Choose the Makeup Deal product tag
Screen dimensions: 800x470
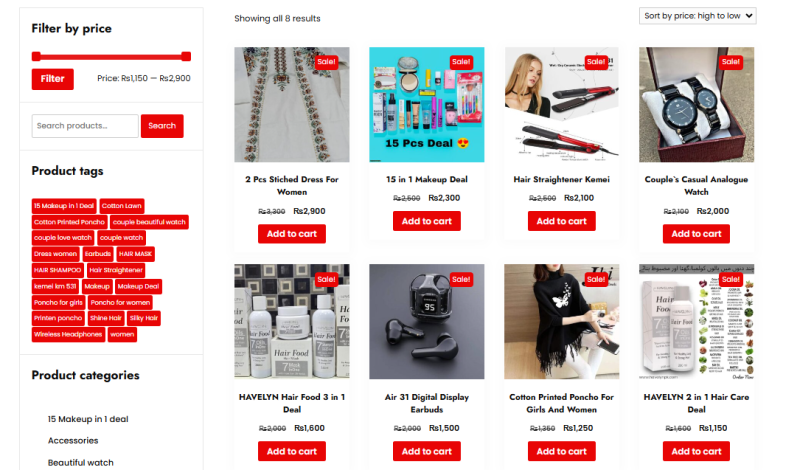(x=138, y=286)
